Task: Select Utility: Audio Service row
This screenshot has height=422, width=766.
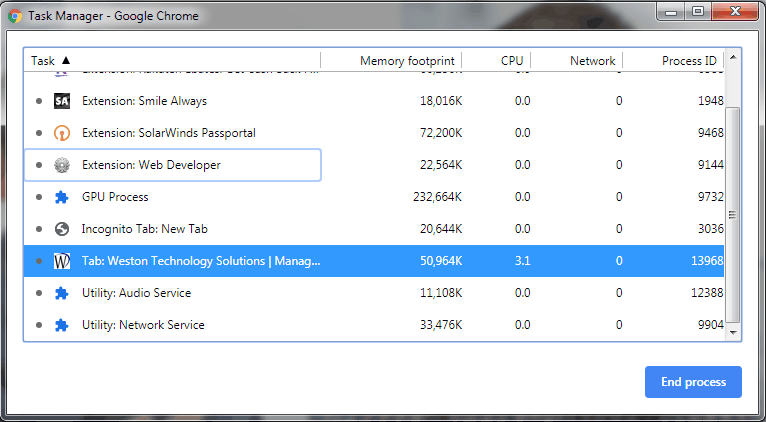Action: click(x=374, y=293)
